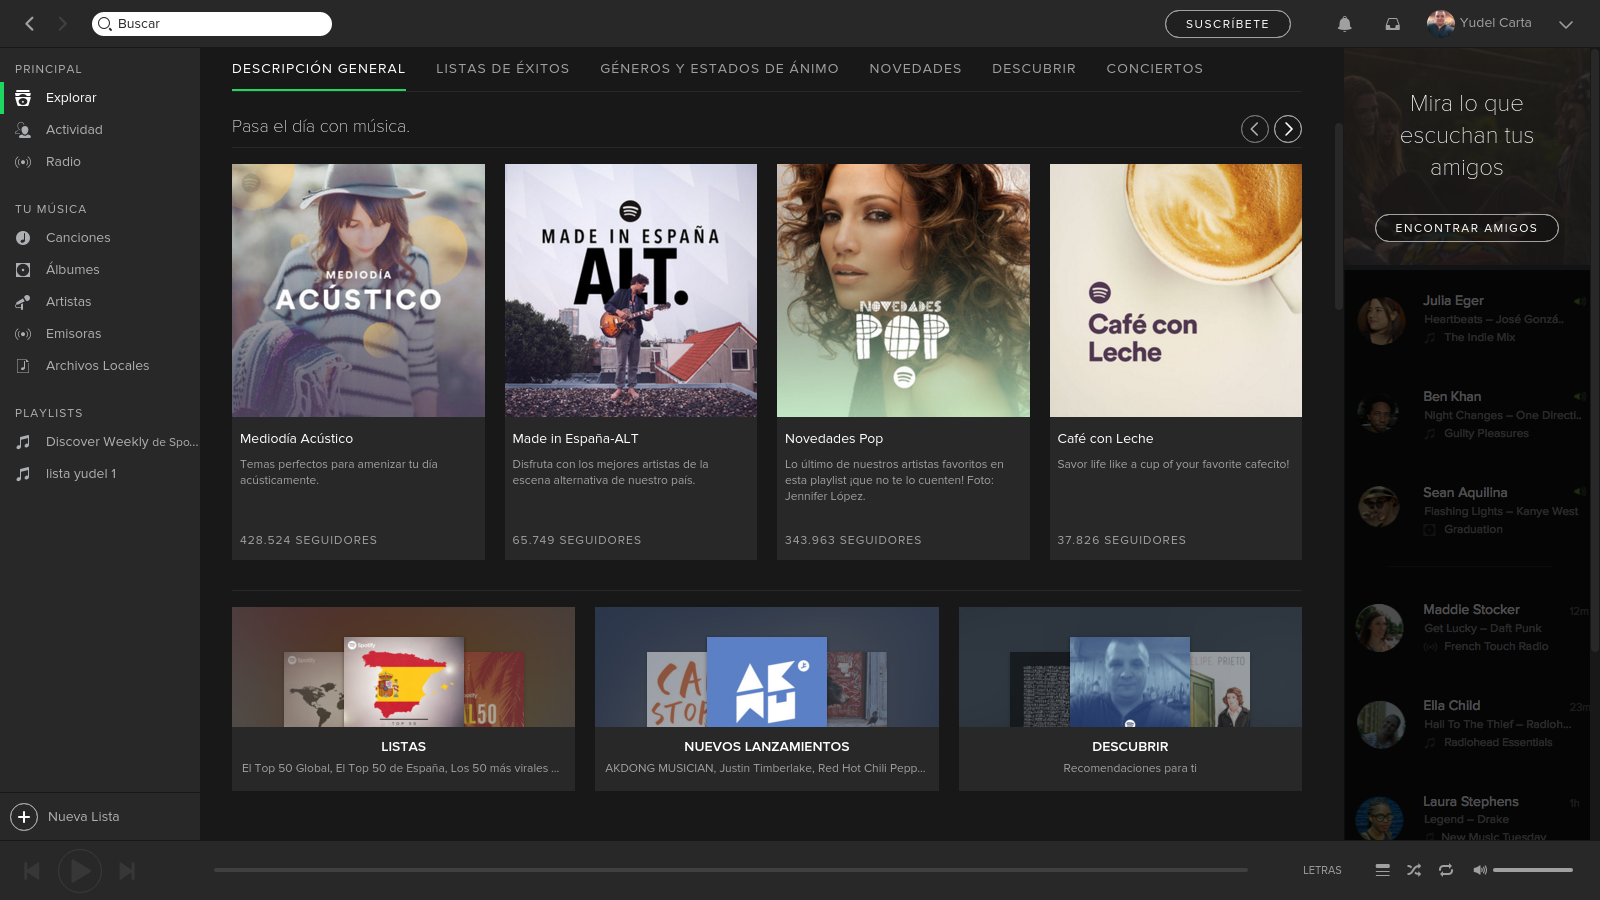
Task: Open Maddie Stocker friend activity
Action: [x=1467, y=628]
